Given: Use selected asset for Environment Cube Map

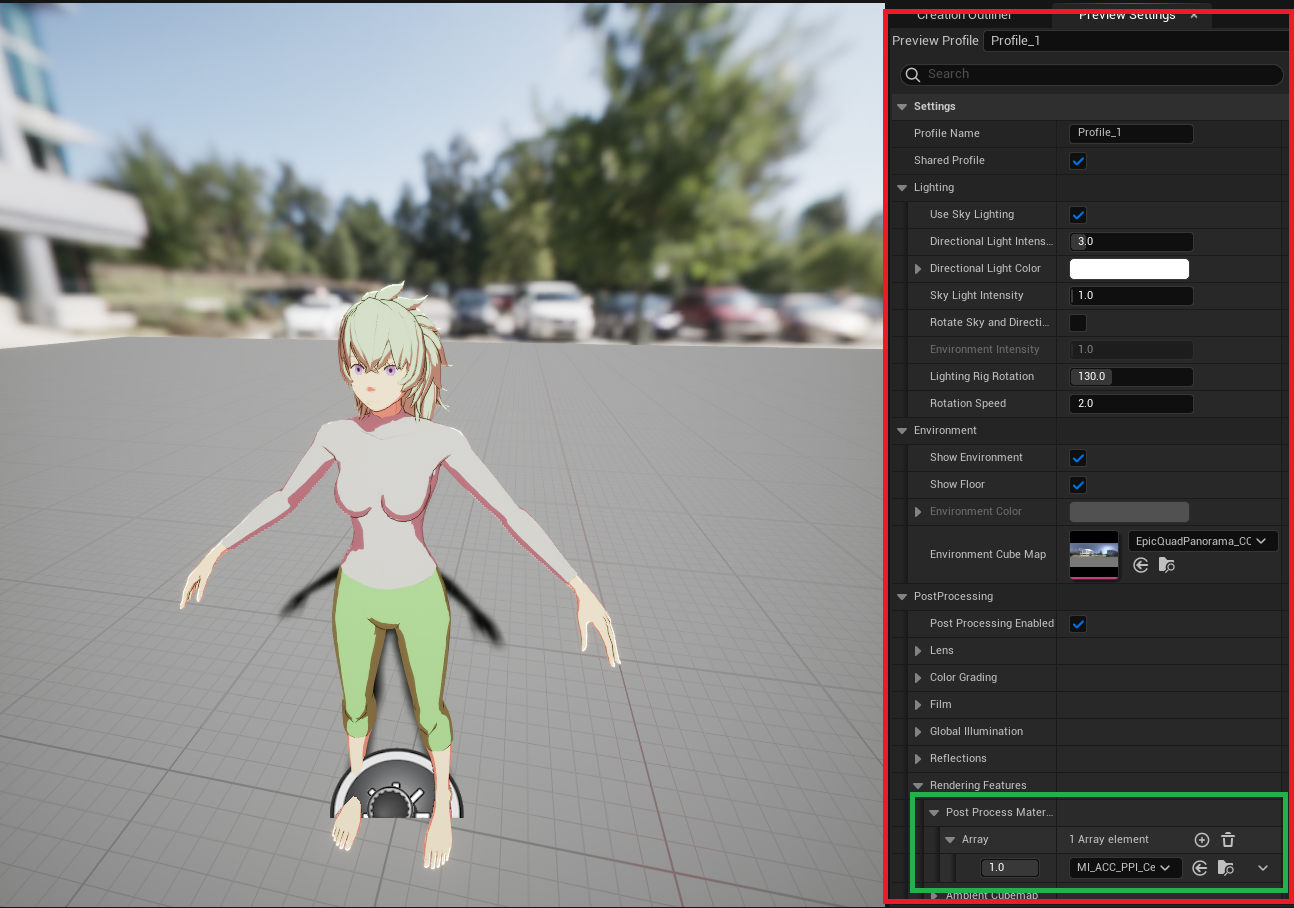Looking at the screenshot, I should (1141, 565).
